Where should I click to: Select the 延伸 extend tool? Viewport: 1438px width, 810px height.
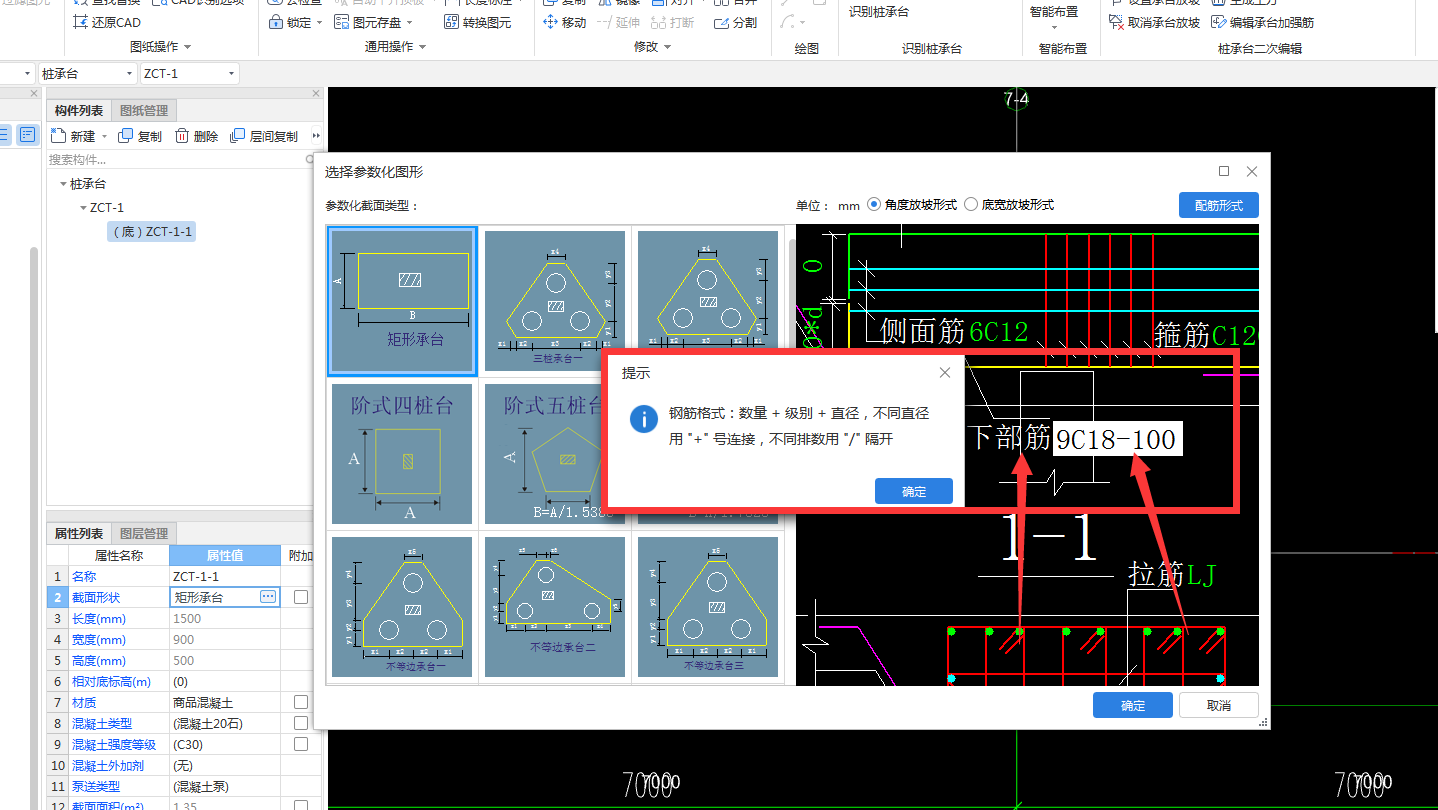coord(618,22)
